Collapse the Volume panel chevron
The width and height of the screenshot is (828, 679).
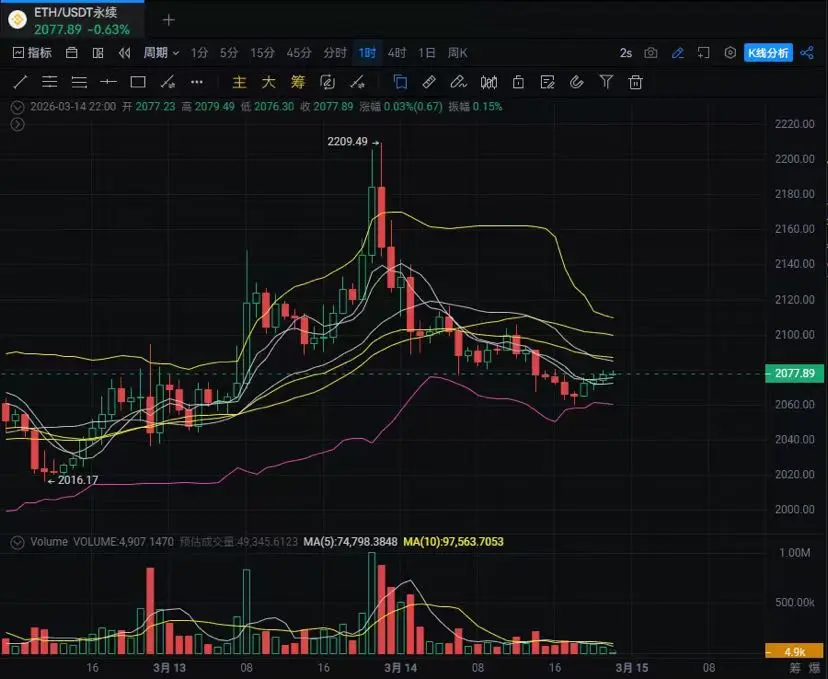[x=17, y=542]
